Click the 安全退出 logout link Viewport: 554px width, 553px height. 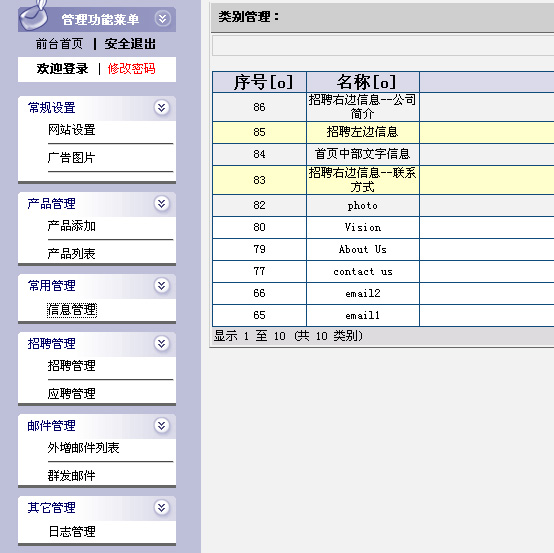(130, 44)
